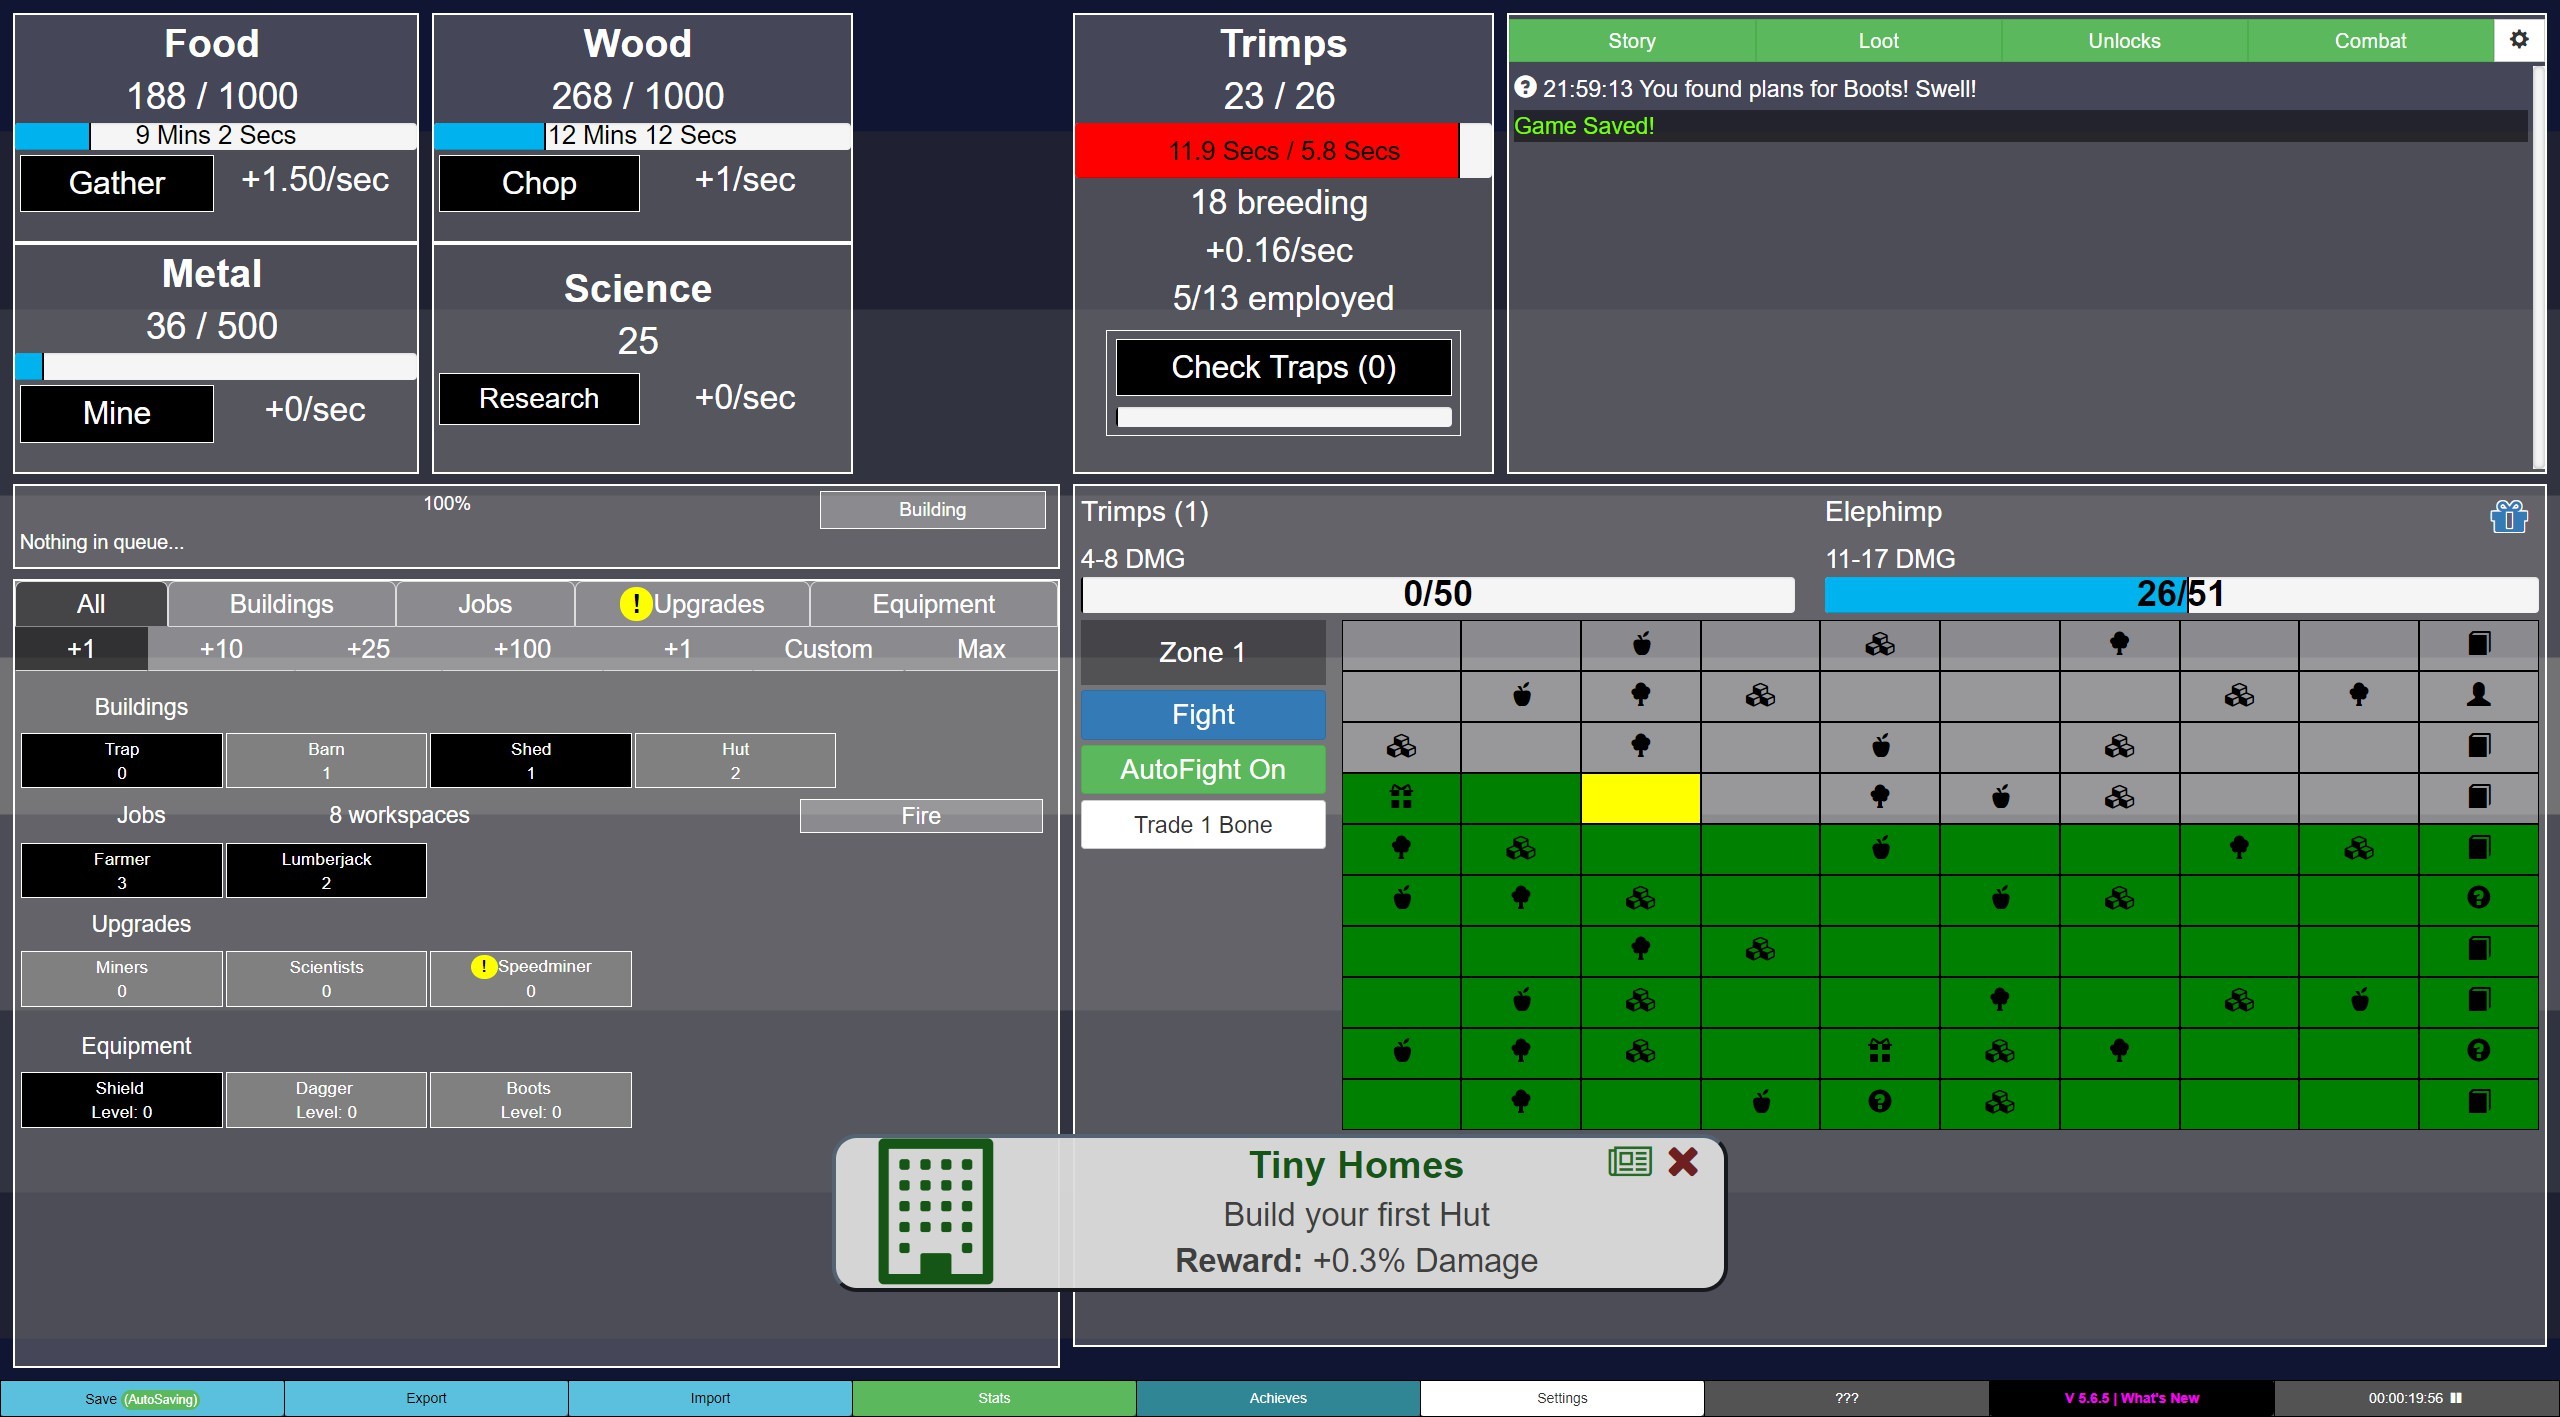Open the newspaper icon in the Tiny Homes popup

tap(1628, 1161)
